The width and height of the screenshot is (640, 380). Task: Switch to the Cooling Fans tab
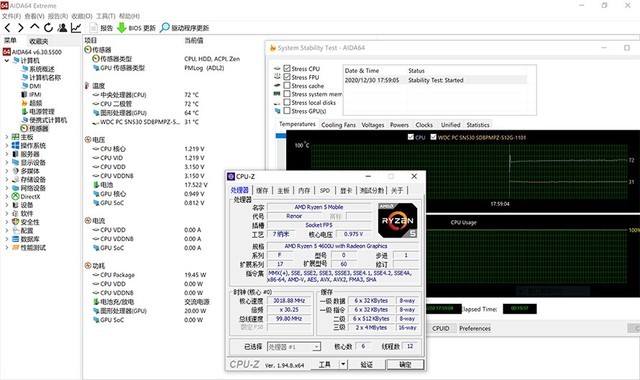(338, 125)
